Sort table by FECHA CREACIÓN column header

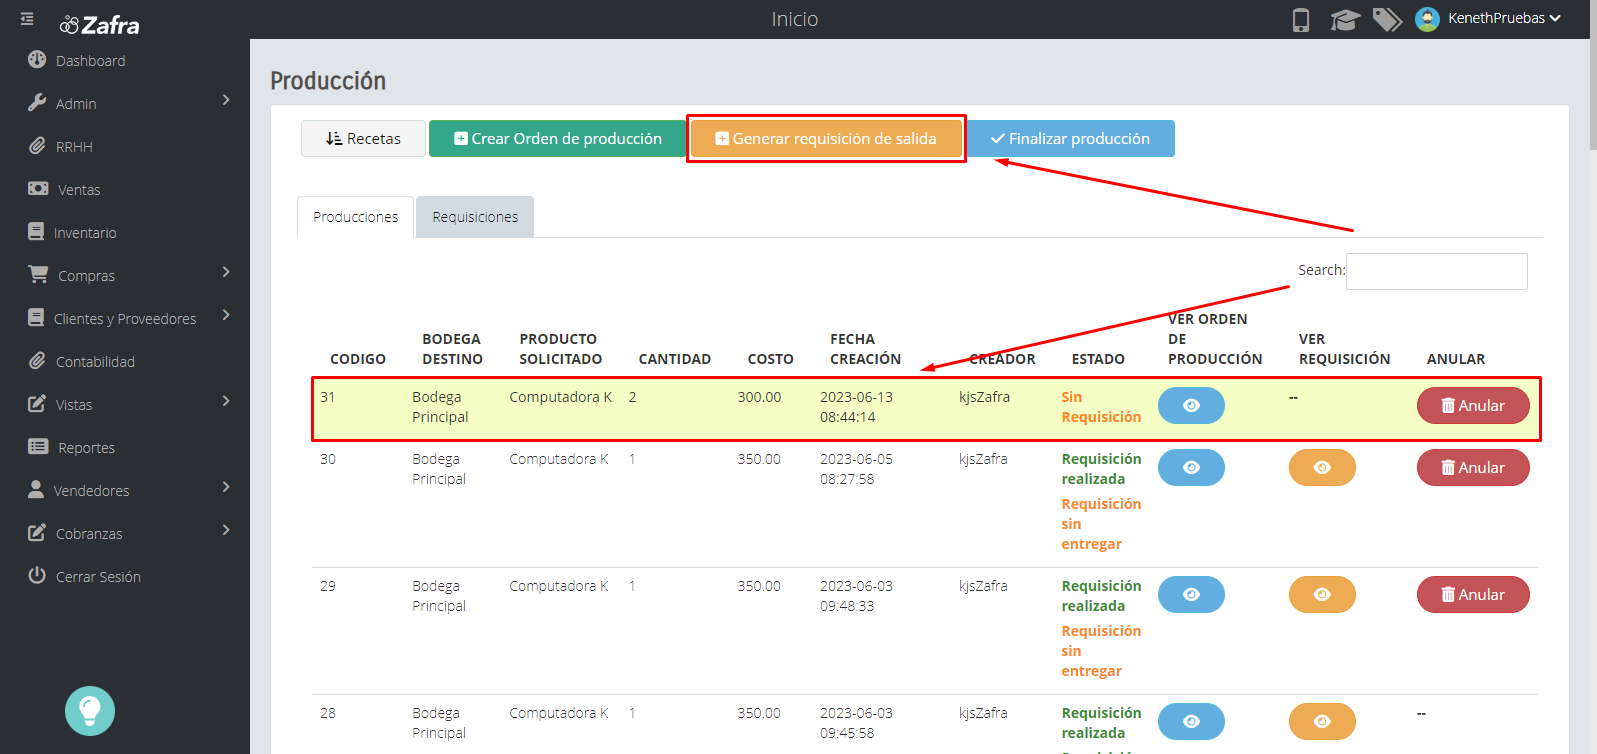pyautogui.click(x=865, y=349)
